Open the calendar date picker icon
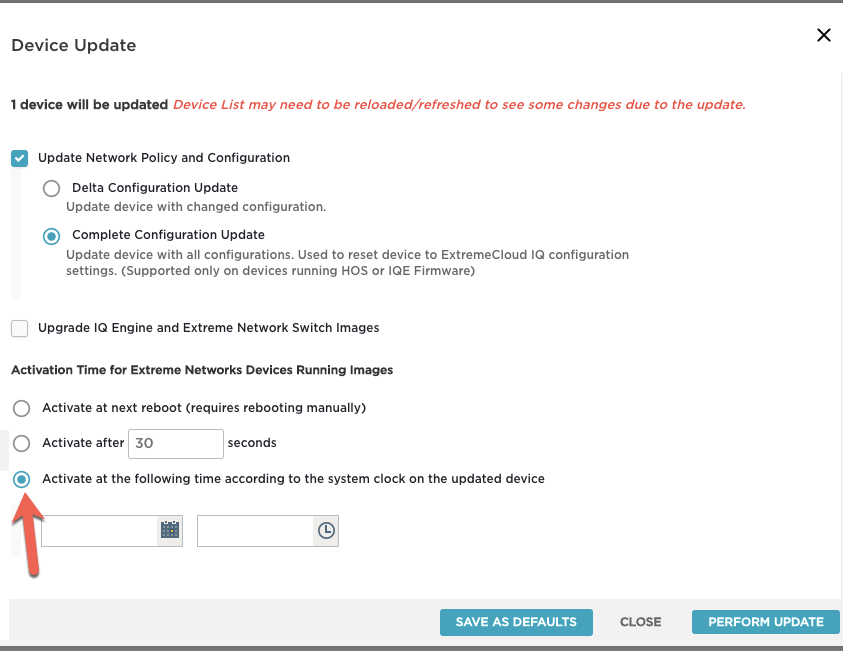The image size is (843, 651). pos(170,531)
